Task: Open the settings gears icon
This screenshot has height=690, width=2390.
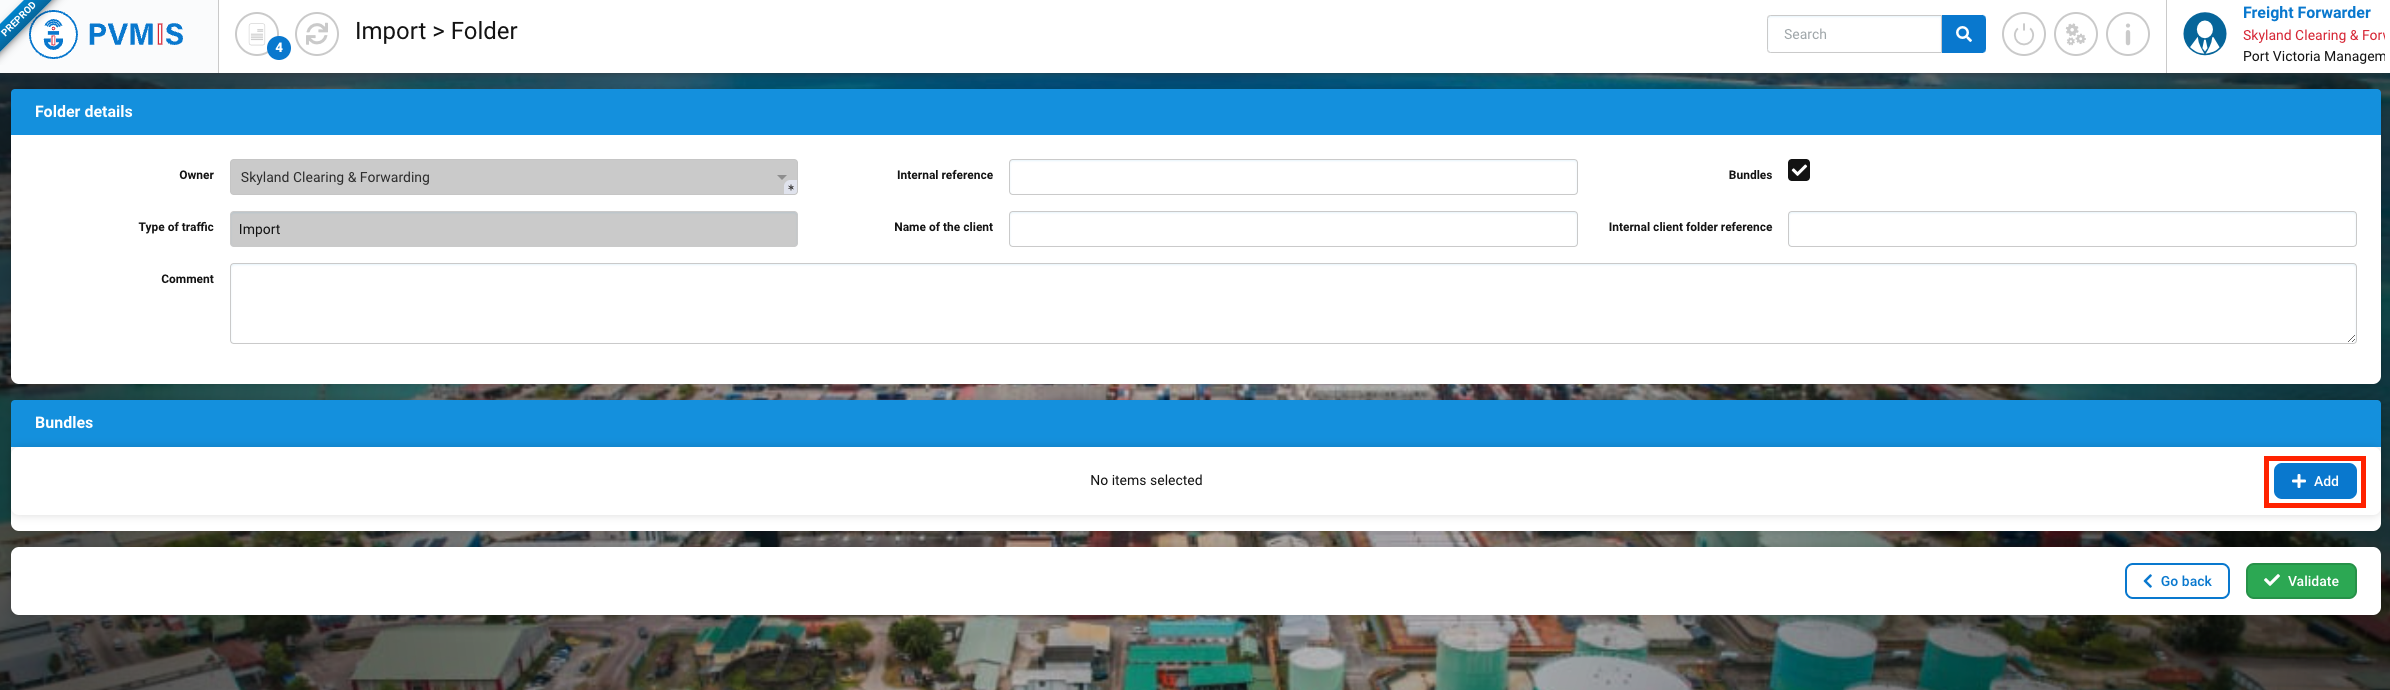Action: point(2075,35)
